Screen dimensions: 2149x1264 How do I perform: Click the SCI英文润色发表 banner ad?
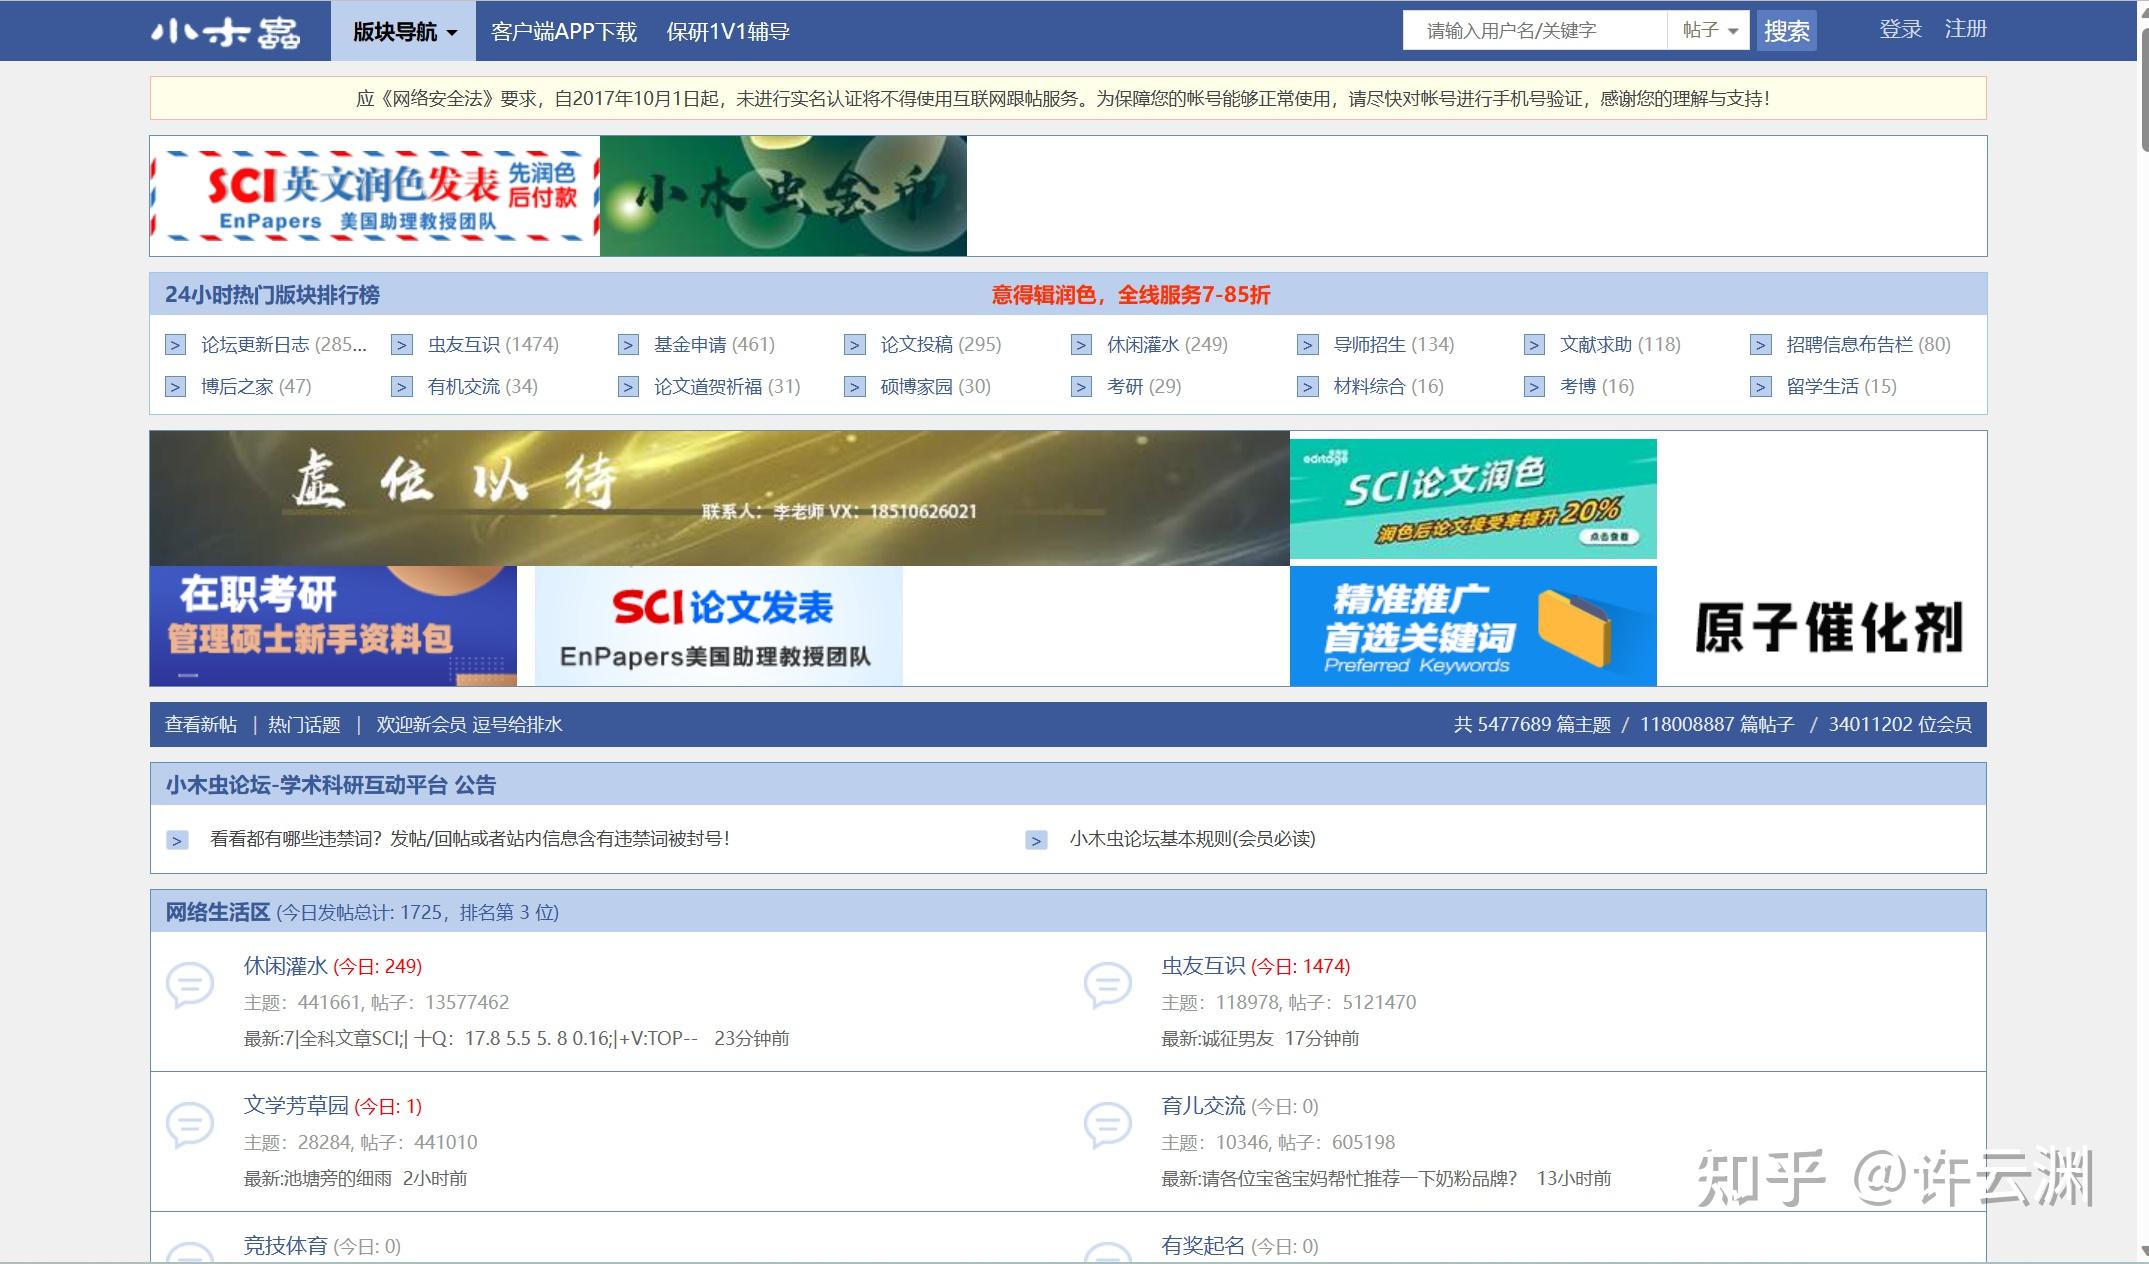[375, 196]
